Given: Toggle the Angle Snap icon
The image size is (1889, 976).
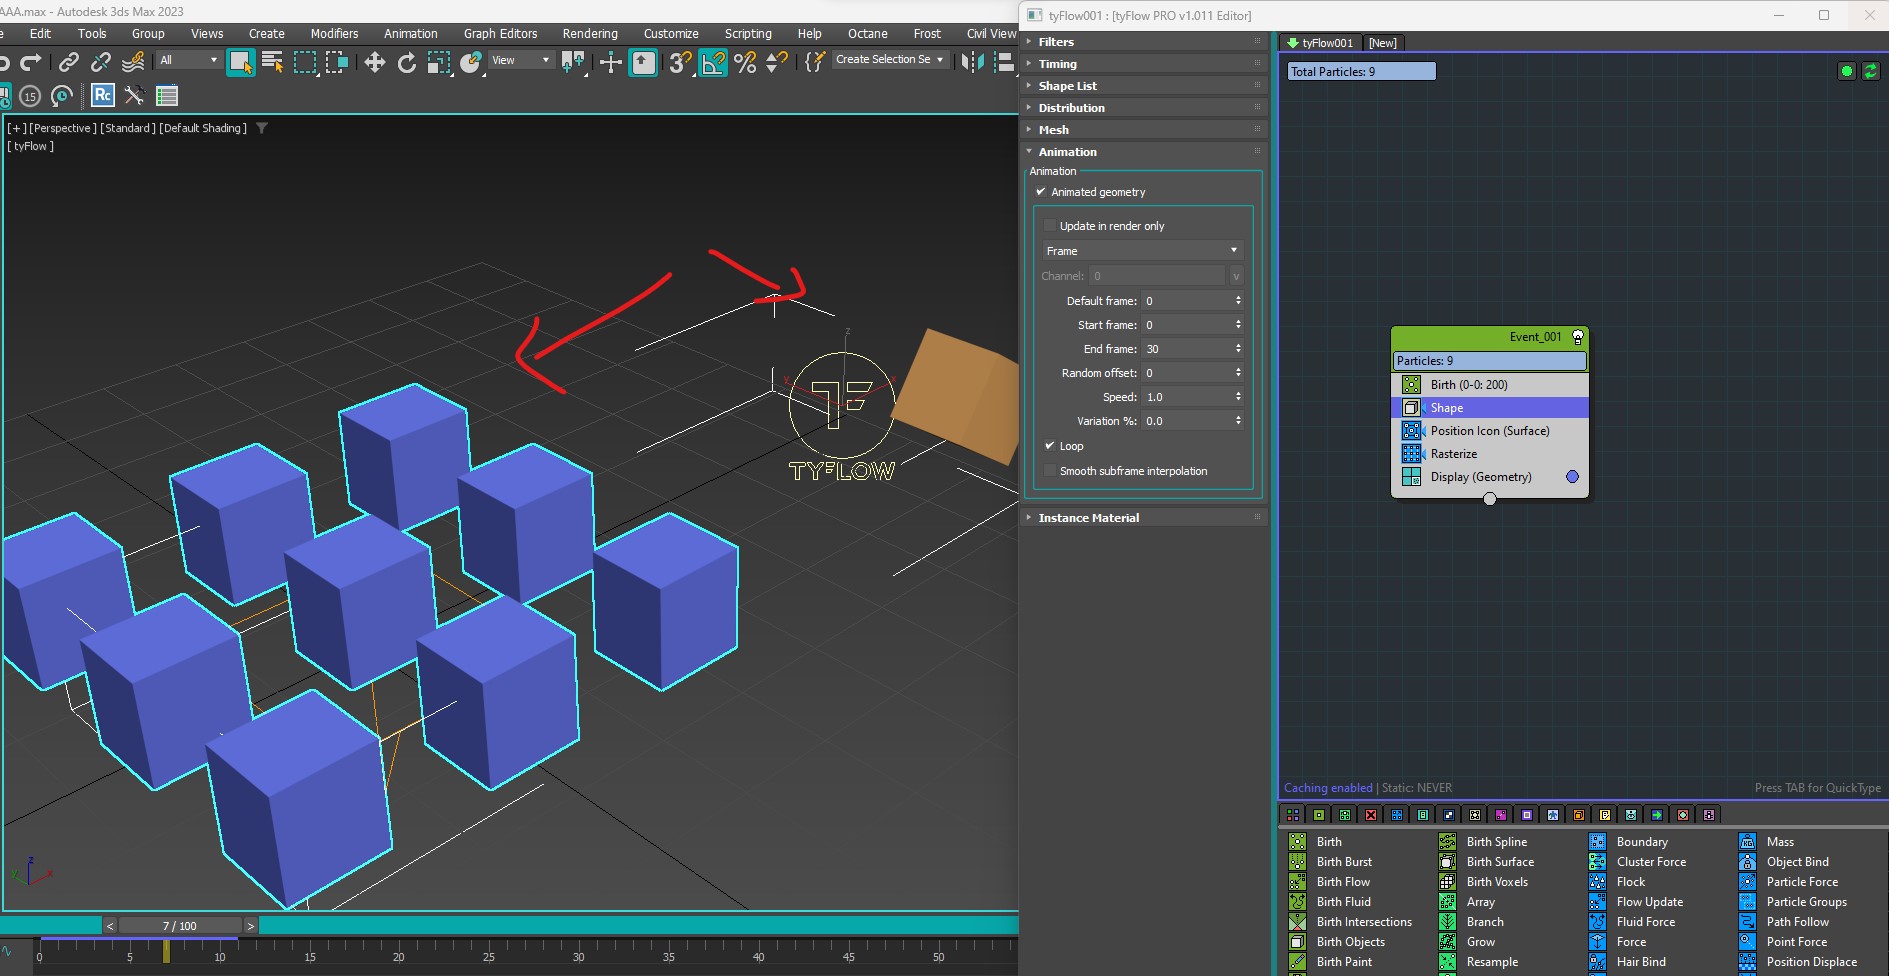Looking at the screenshot, I should click(713, 63).
